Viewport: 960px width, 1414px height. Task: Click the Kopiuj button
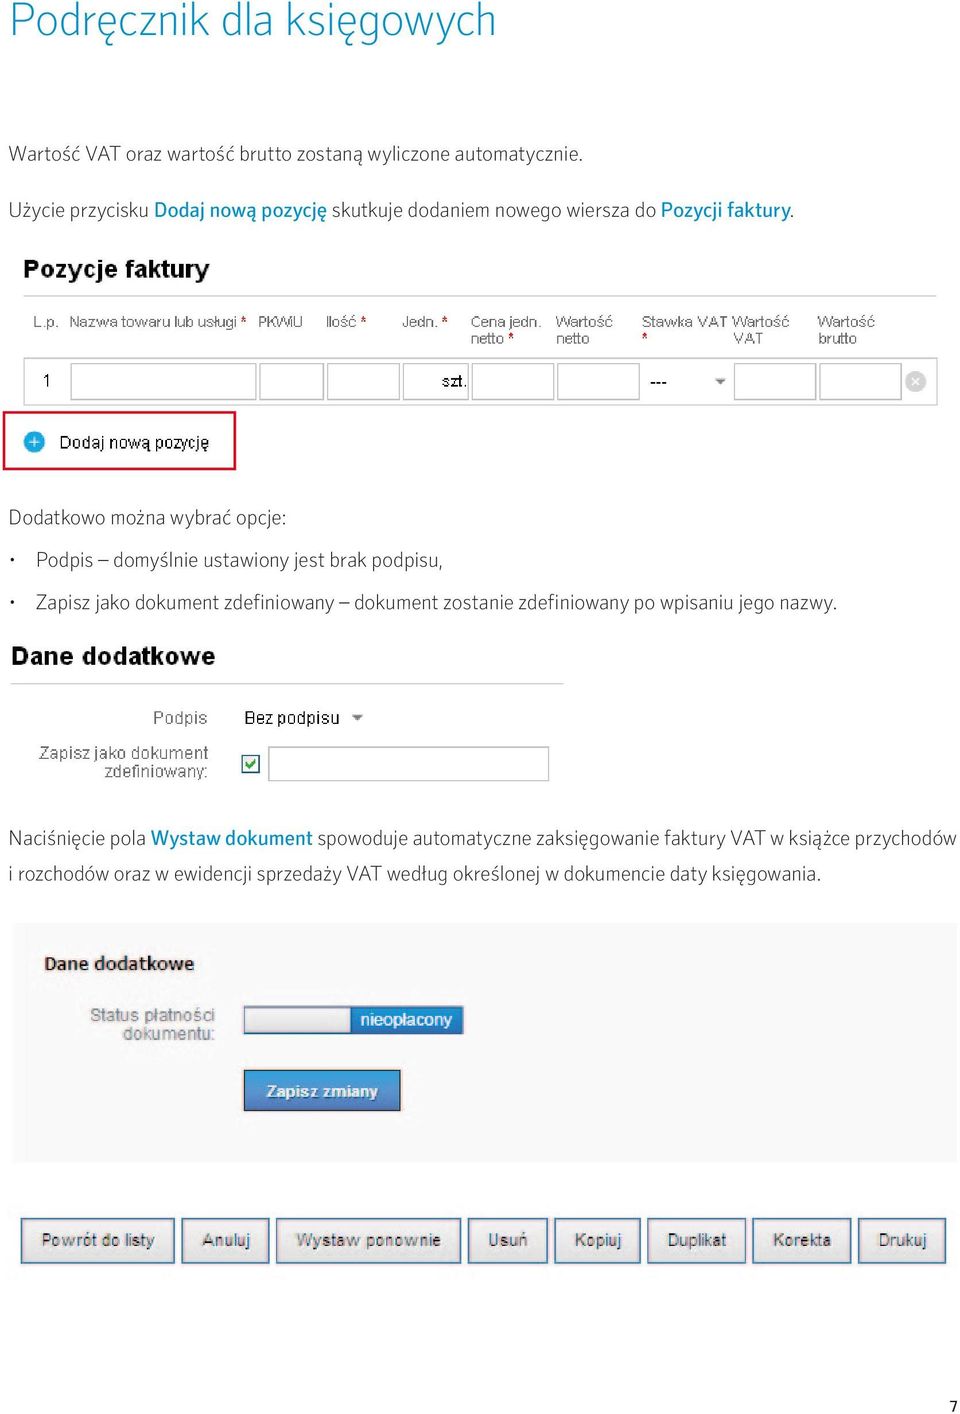click(x=598, y=1240)
